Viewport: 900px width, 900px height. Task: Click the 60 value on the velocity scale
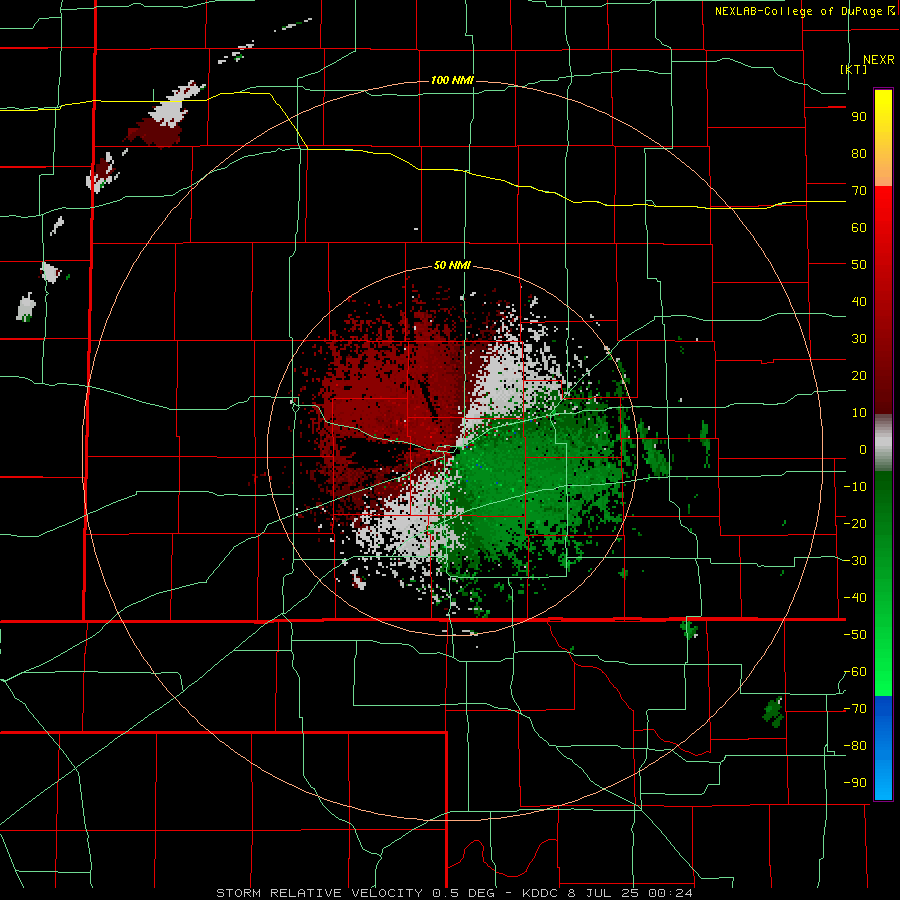859,228
